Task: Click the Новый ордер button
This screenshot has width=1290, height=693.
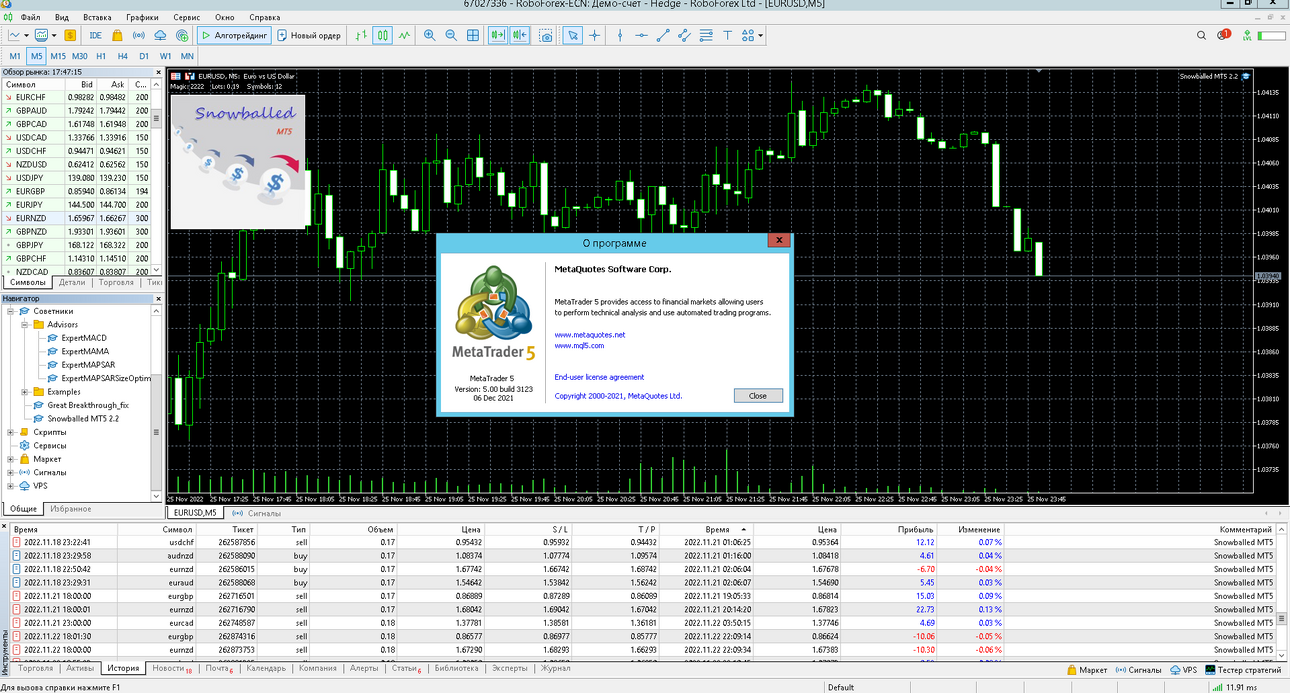Action: (309, 35)
